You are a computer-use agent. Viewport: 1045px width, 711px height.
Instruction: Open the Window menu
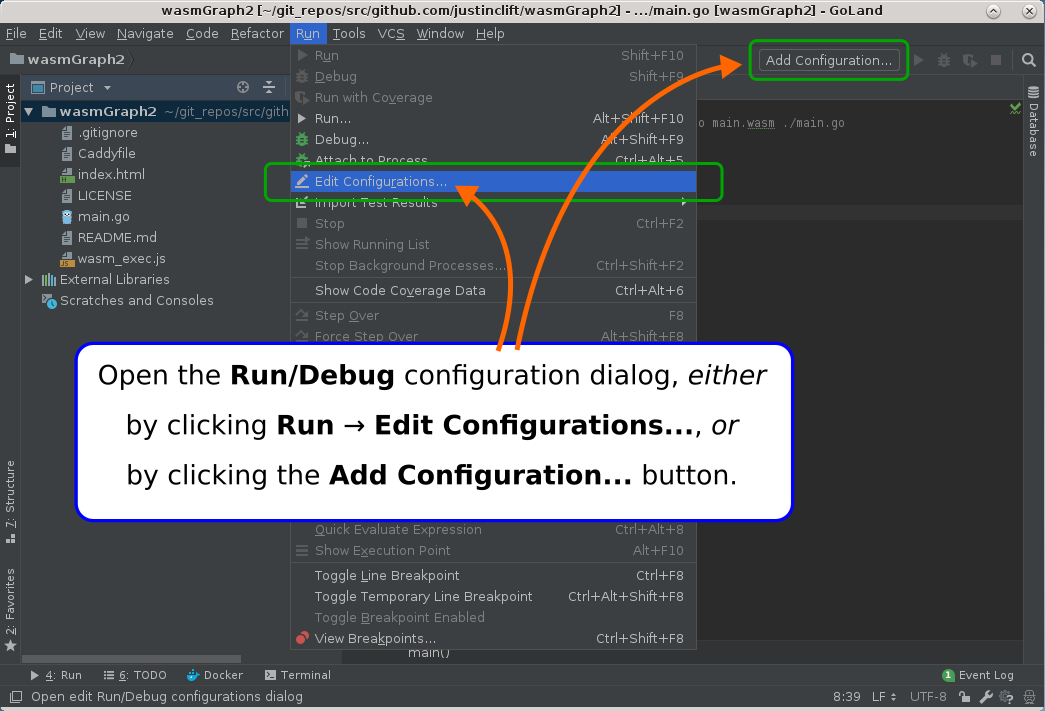[x=440, y=33]
